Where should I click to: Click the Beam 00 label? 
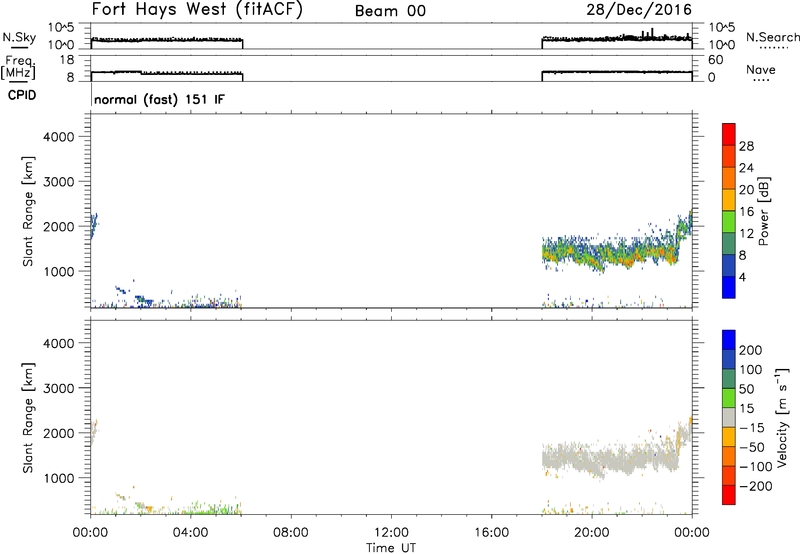[390, 11]
